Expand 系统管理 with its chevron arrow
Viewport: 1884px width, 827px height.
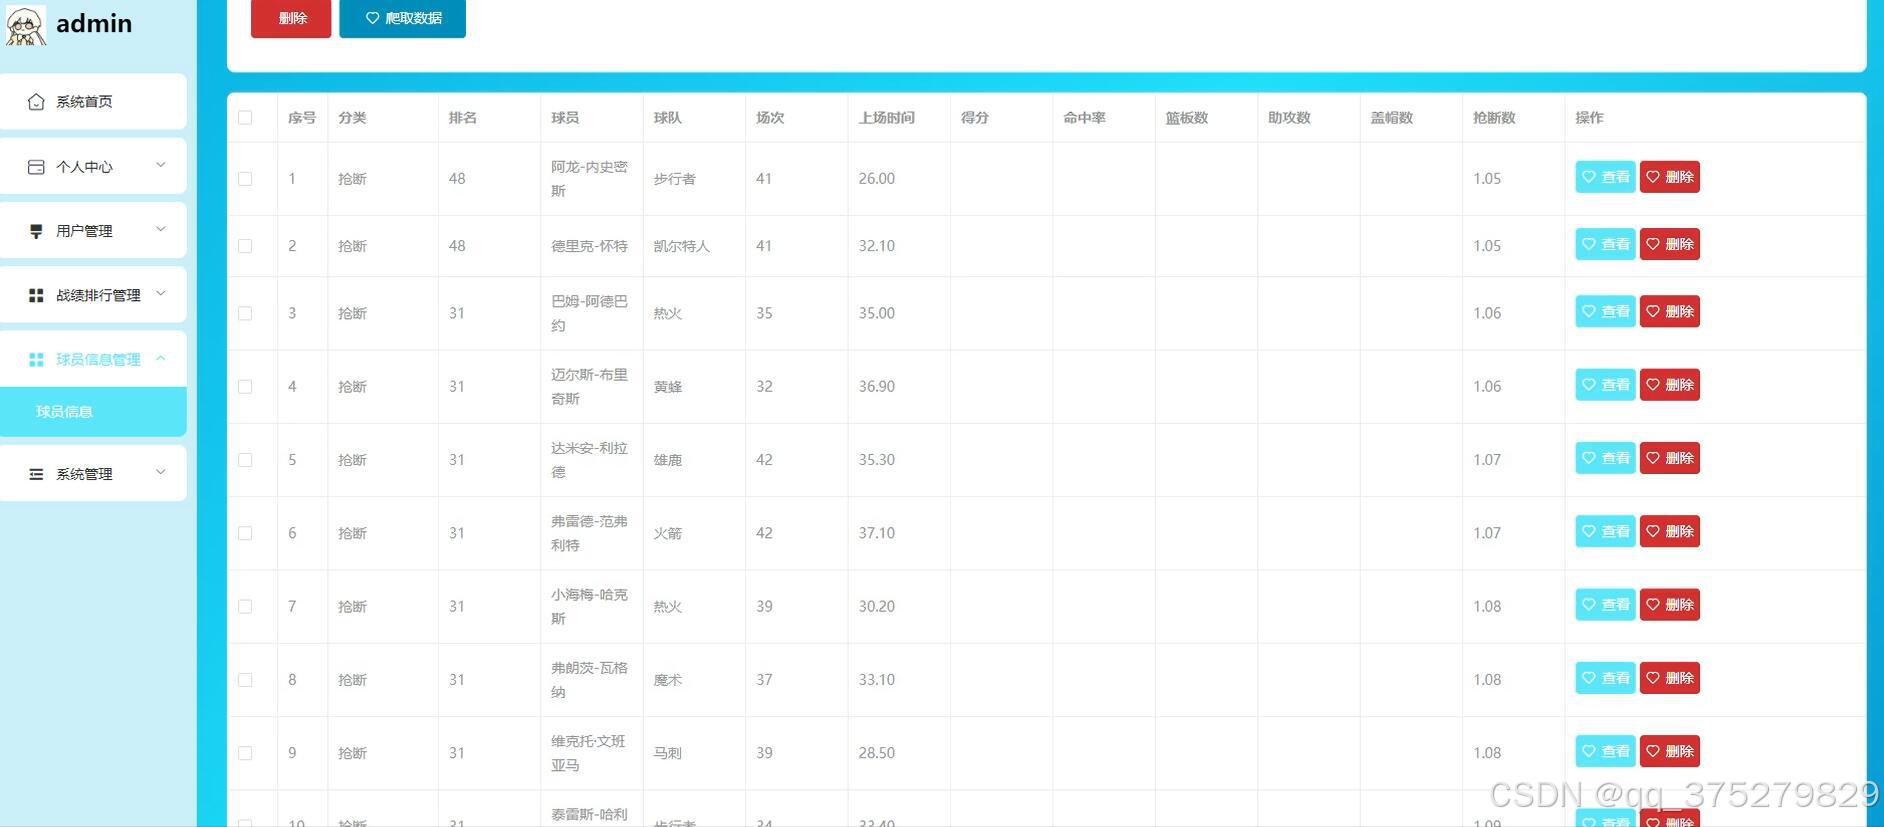pos(160,472)
